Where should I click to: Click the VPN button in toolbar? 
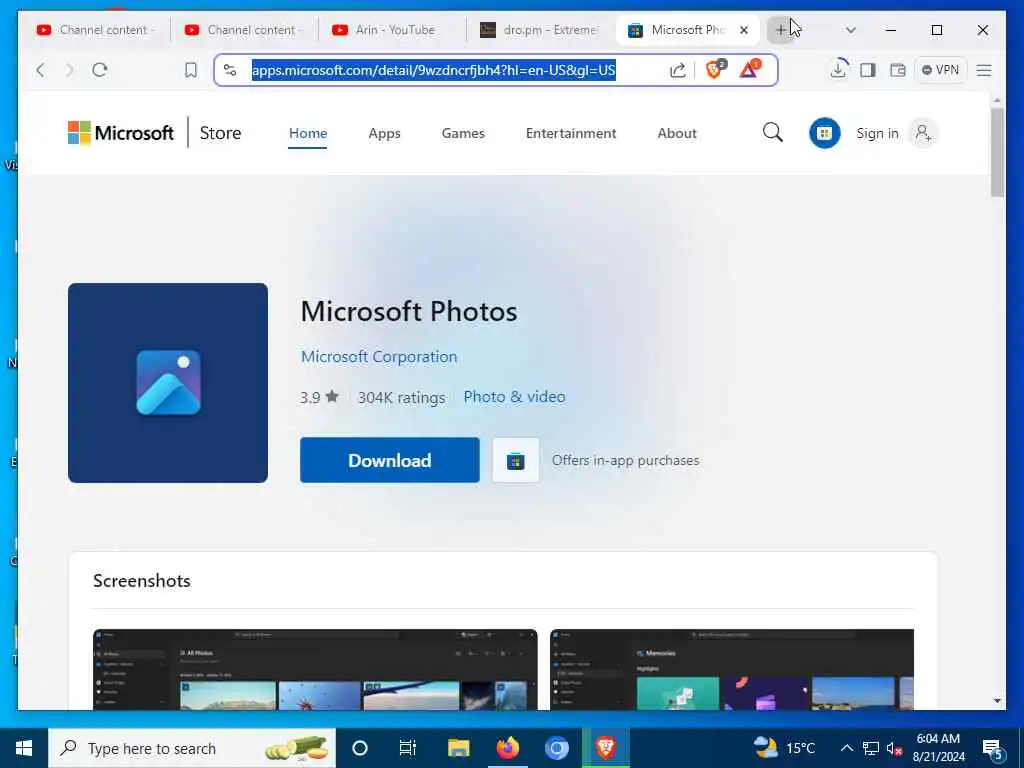pyautogui.click(x=940, y=70)
